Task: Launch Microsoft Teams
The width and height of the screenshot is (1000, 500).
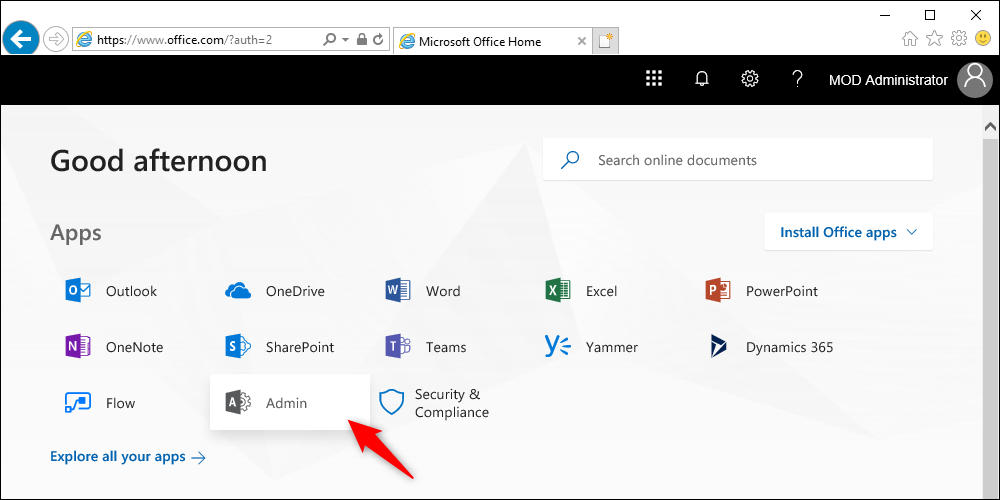Action: point(425,348)
